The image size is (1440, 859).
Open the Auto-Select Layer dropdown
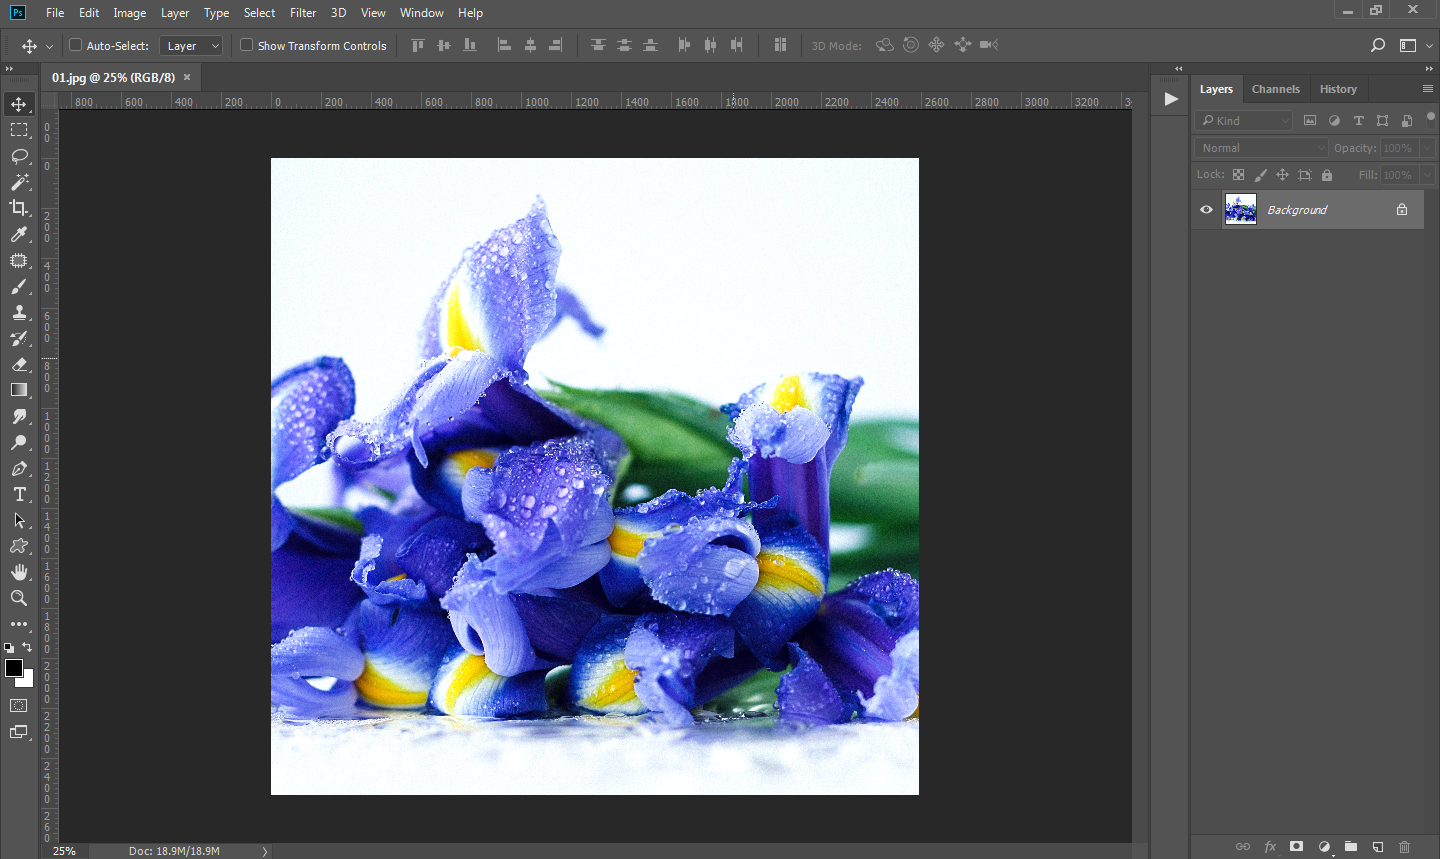[x=191, y=46]
